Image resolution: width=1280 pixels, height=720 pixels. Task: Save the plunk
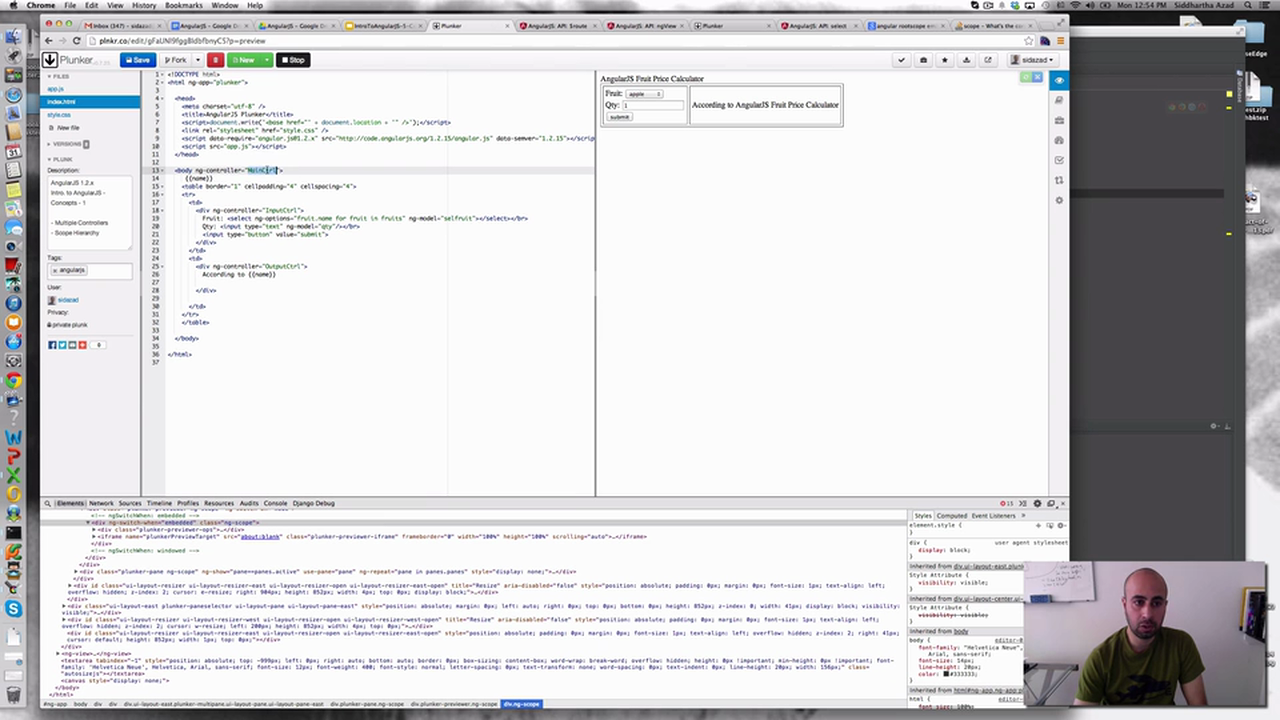tap(137, 60)
